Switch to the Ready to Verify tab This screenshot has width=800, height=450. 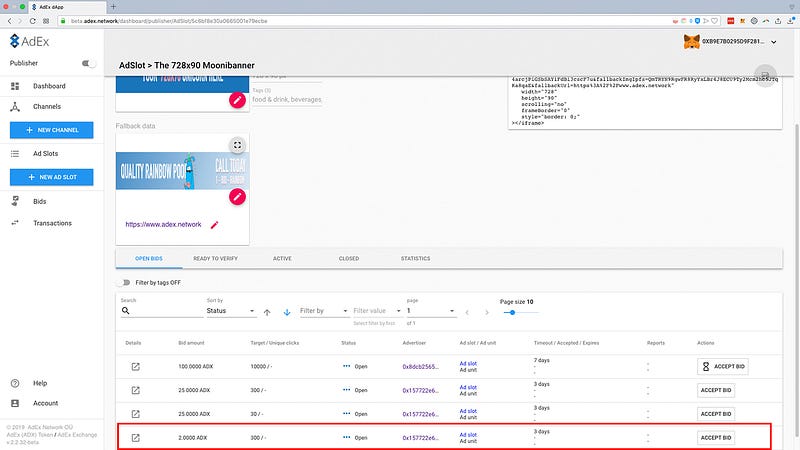(216, 258)
